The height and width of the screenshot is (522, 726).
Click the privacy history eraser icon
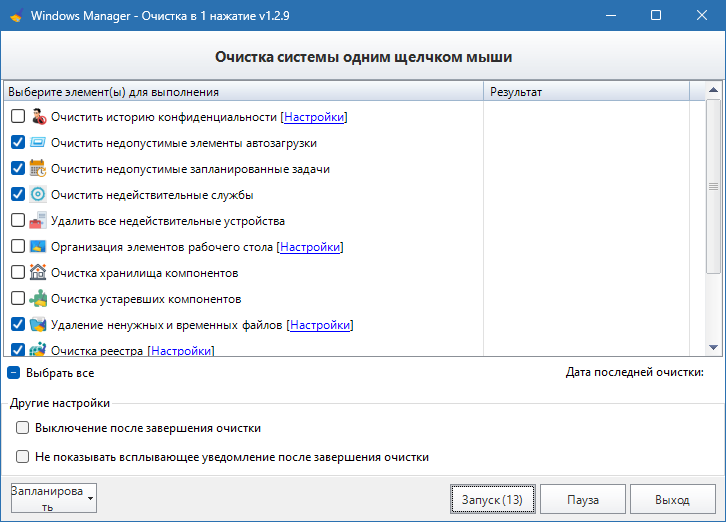click(x=38, y=117)
